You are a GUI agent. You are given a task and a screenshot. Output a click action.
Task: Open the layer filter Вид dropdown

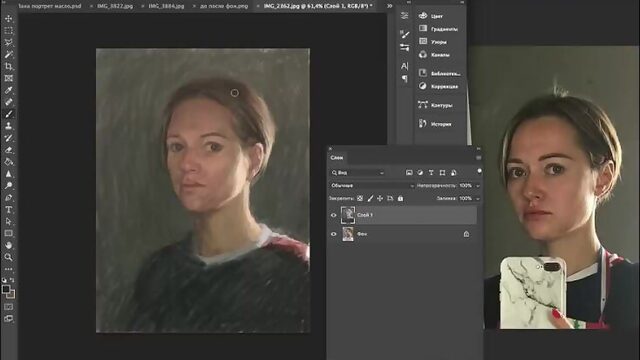(358, 173)
